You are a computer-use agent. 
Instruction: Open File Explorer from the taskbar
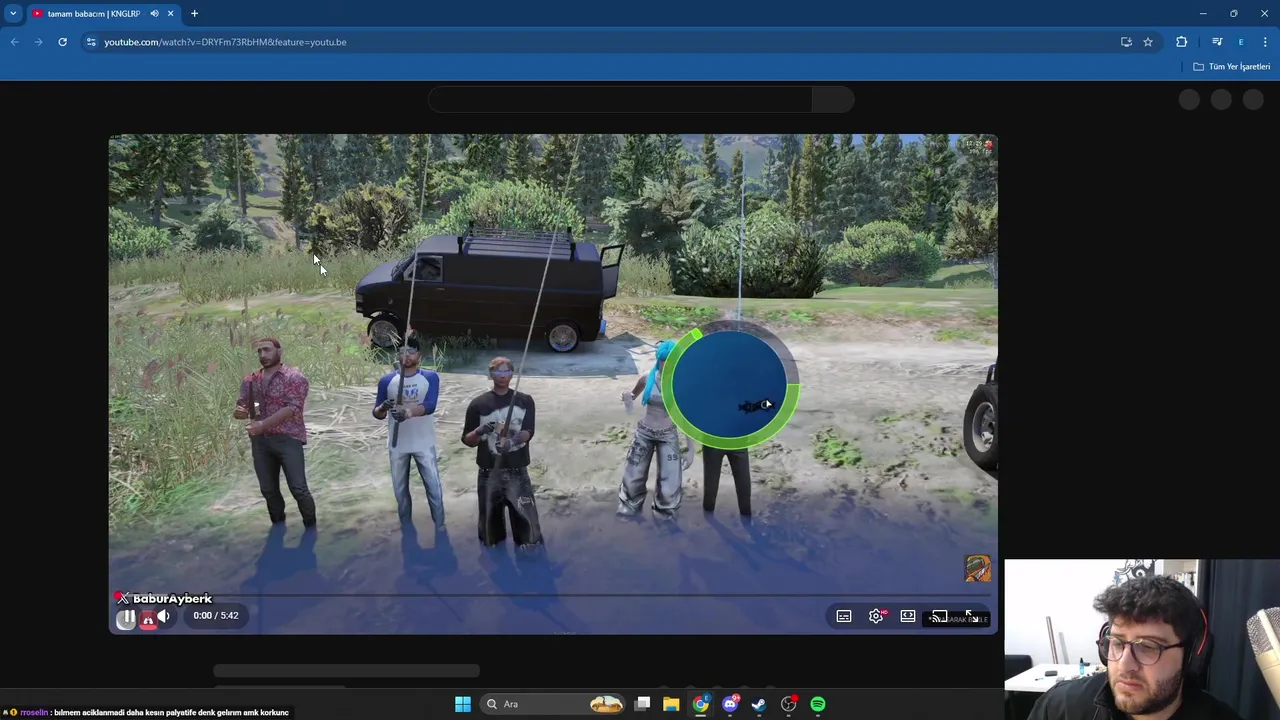(x=671, y=704)
